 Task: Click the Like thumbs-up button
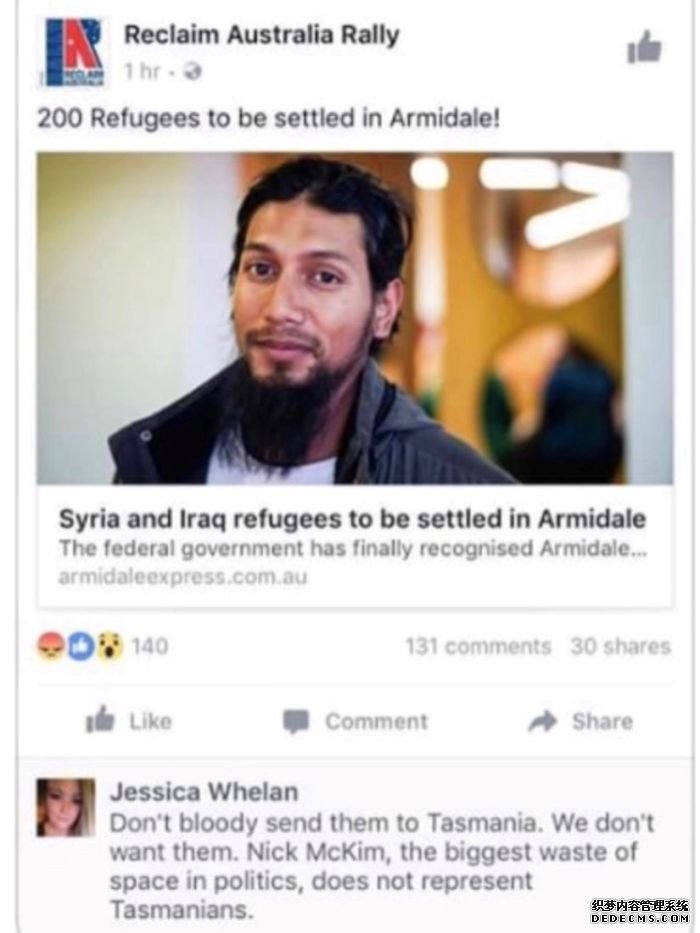(129, 721)
